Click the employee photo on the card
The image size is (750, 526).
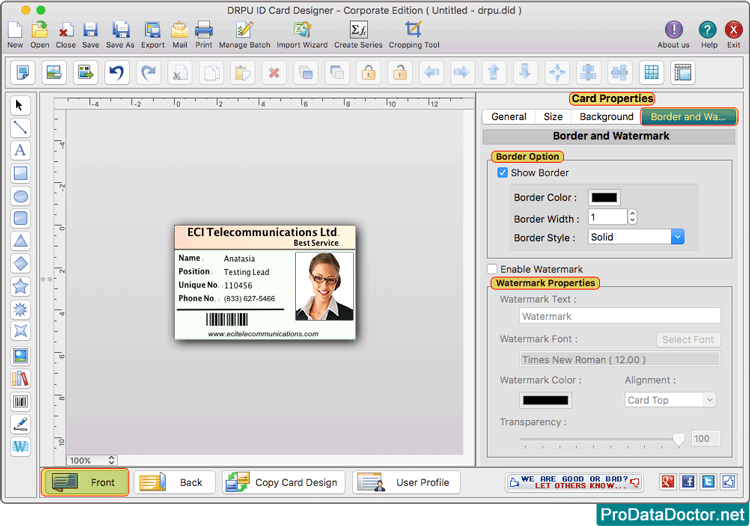(x=325, y=286)
